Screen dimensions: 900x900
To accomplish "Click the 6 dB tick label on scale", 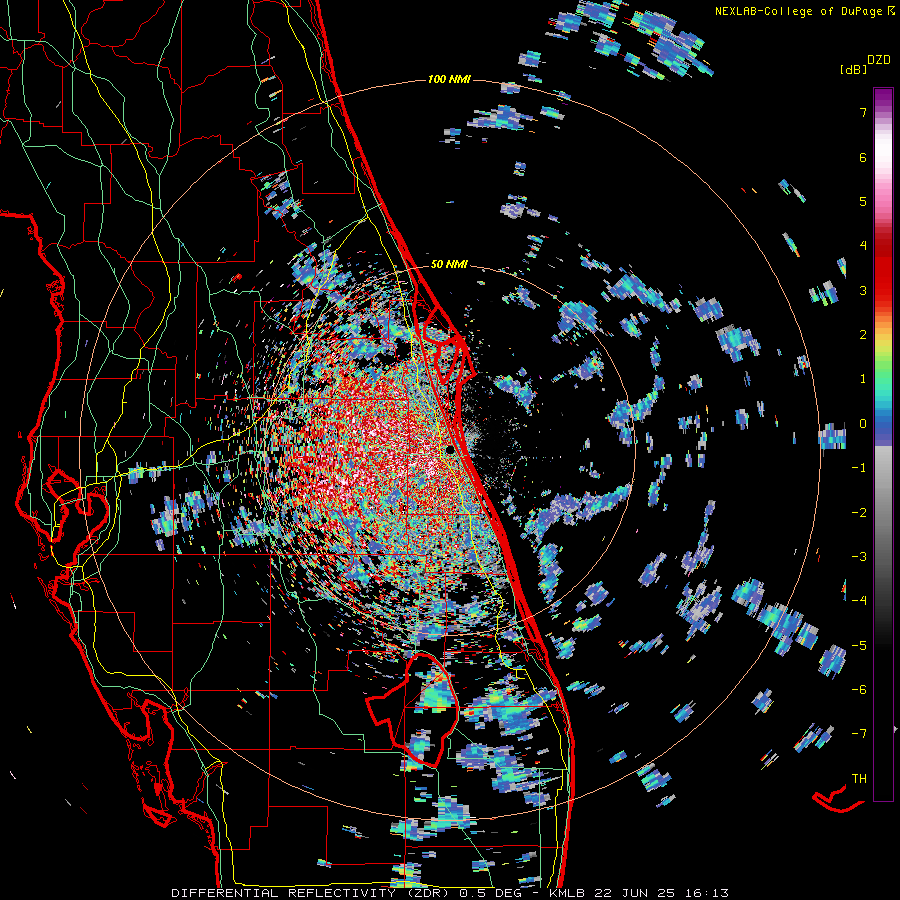I will [863, 157].
